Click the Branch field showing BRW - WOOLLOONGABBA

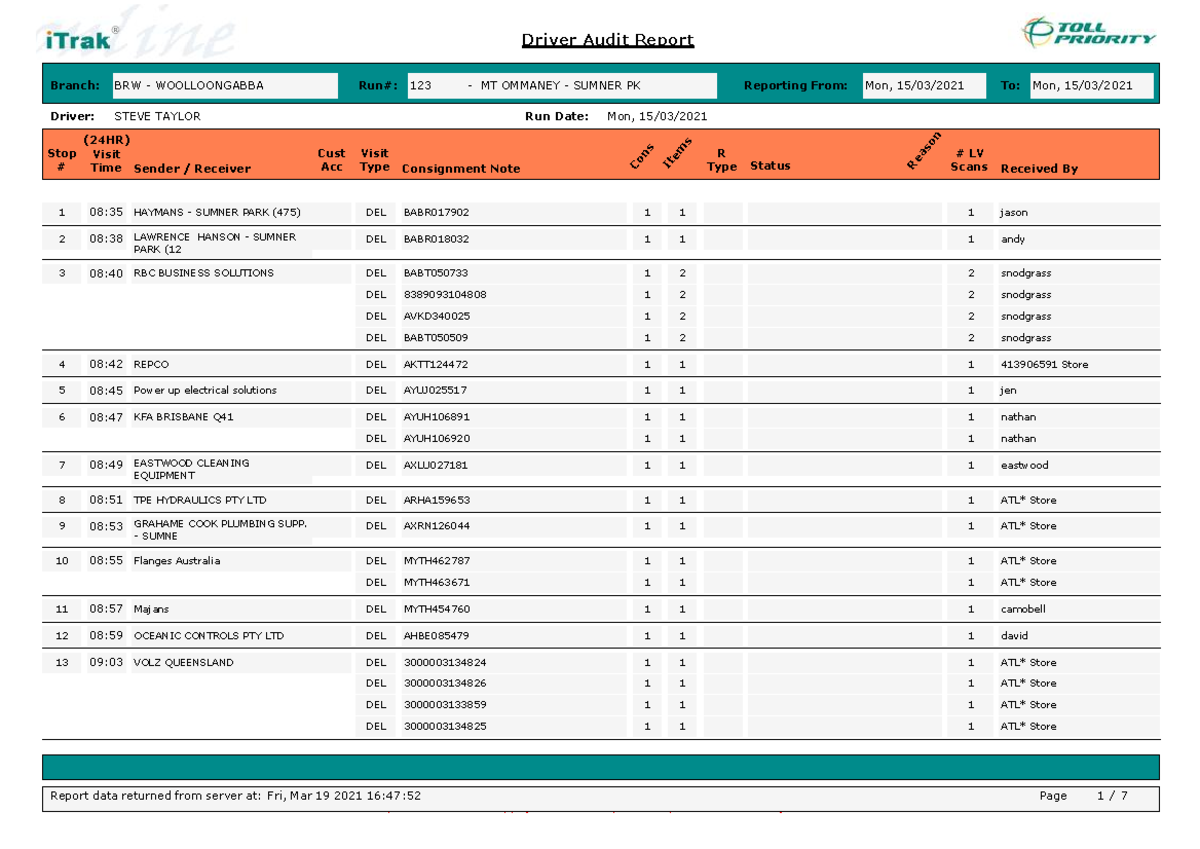pyautogui.click(x=224, y=86)
